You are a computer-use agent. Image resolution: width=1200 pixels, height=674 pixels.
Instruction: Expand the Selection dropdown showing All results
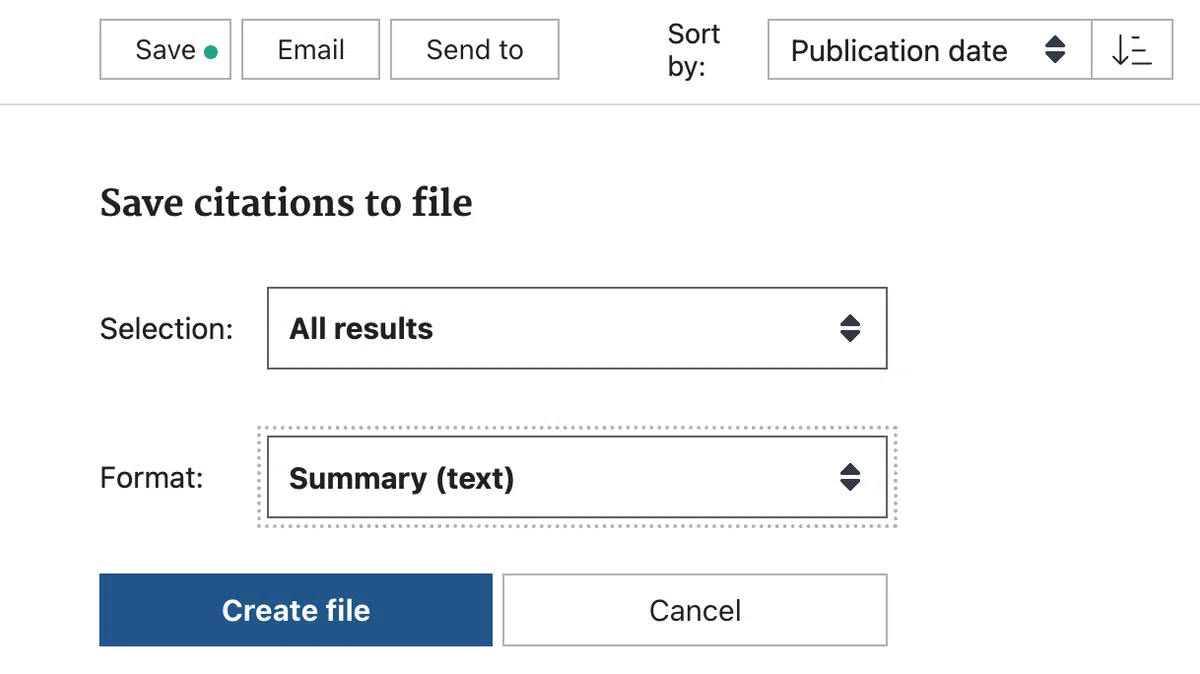tap(577, 328)
